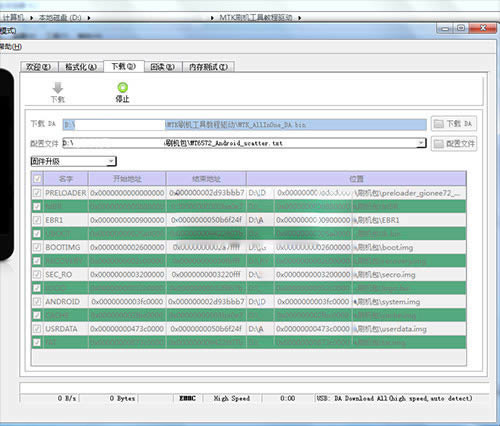Click the Download DA path field

244,125
